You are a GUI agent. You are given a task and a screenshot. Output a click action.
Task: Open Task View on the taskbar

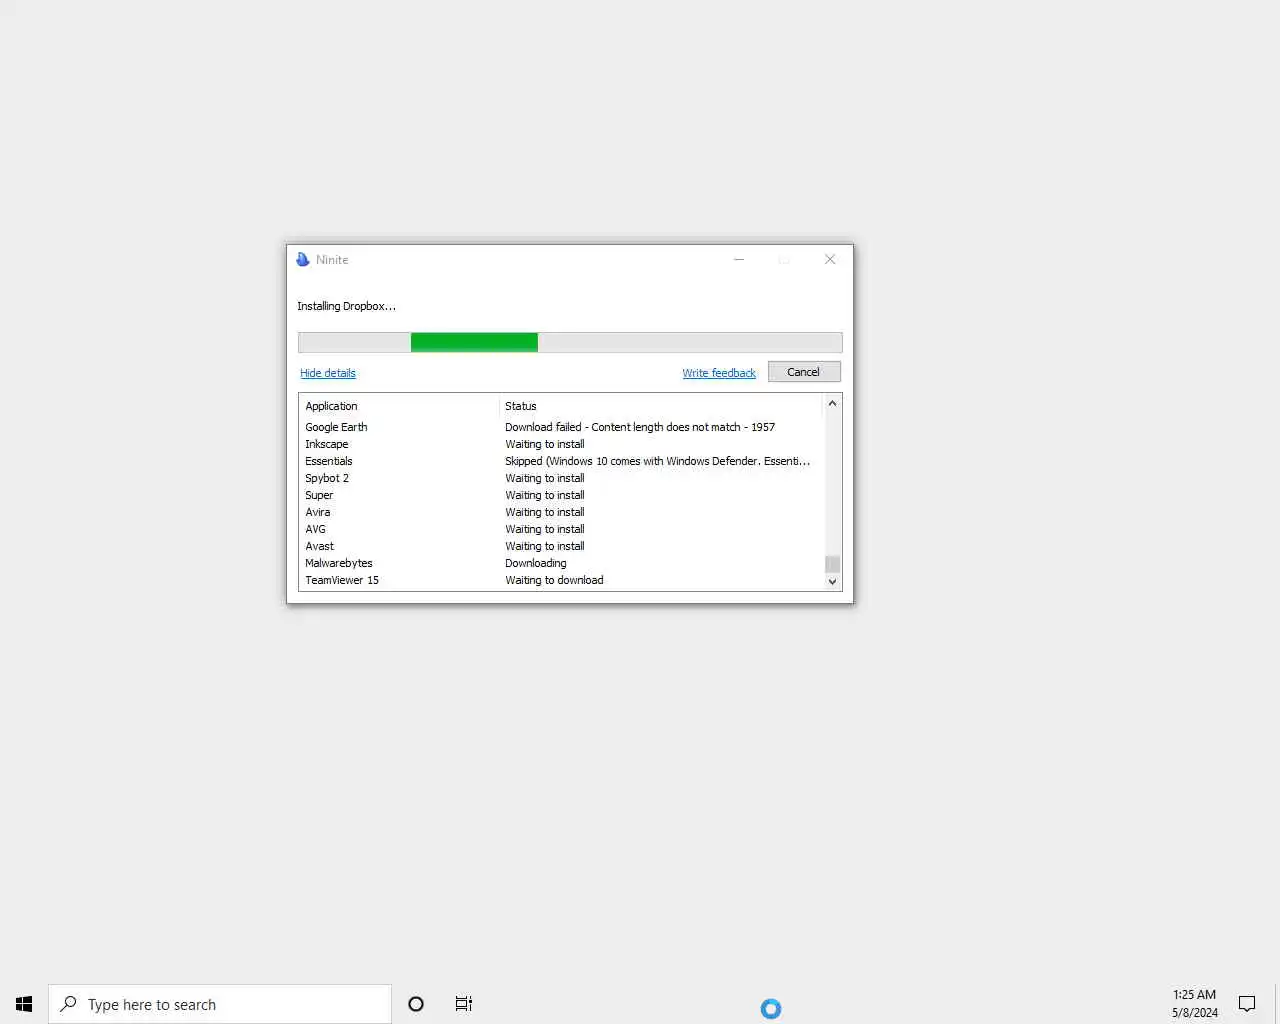tap(464, 1004)
